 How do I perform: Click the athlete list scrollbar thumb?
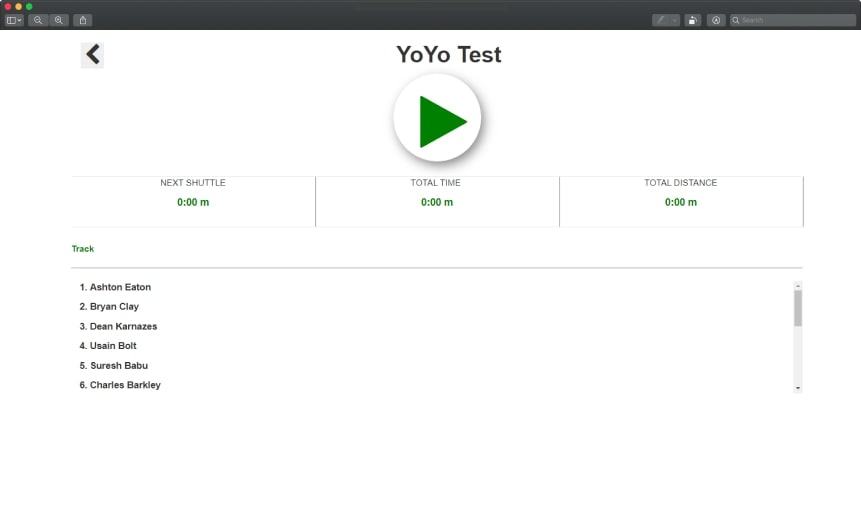coord(797,308)
